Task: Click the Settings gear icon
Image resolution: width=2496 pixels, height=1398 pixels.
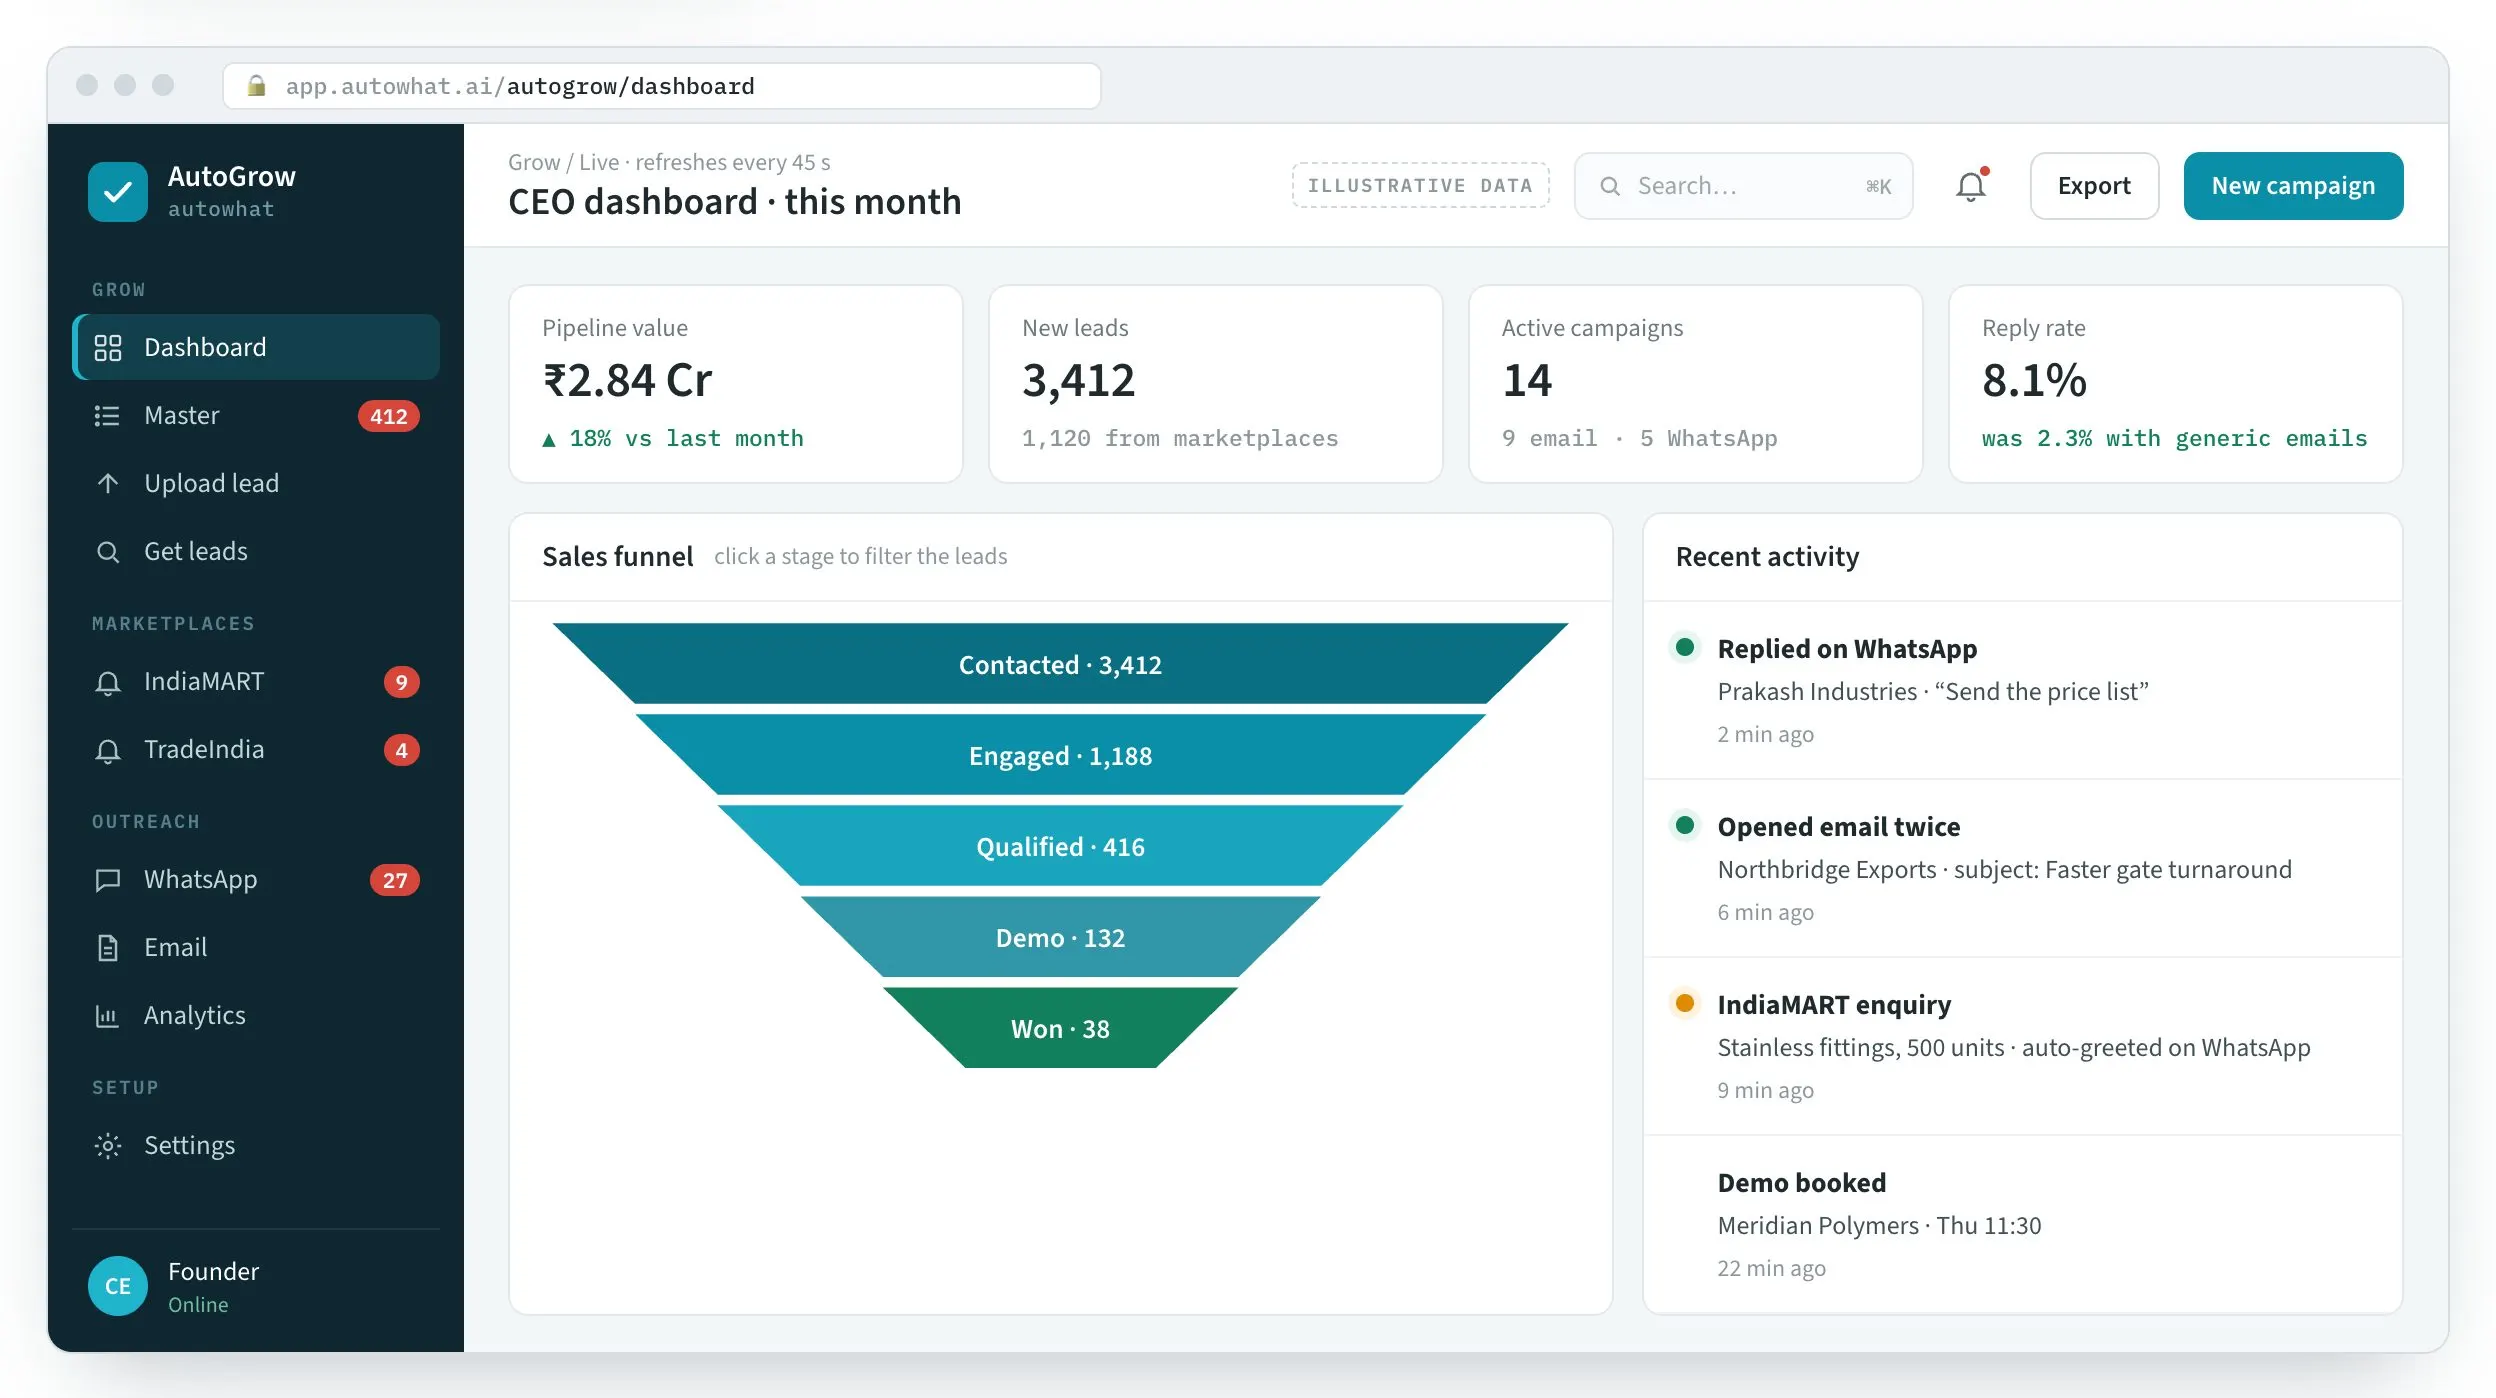Action: pyautogui.click(x=108, y=1146)
